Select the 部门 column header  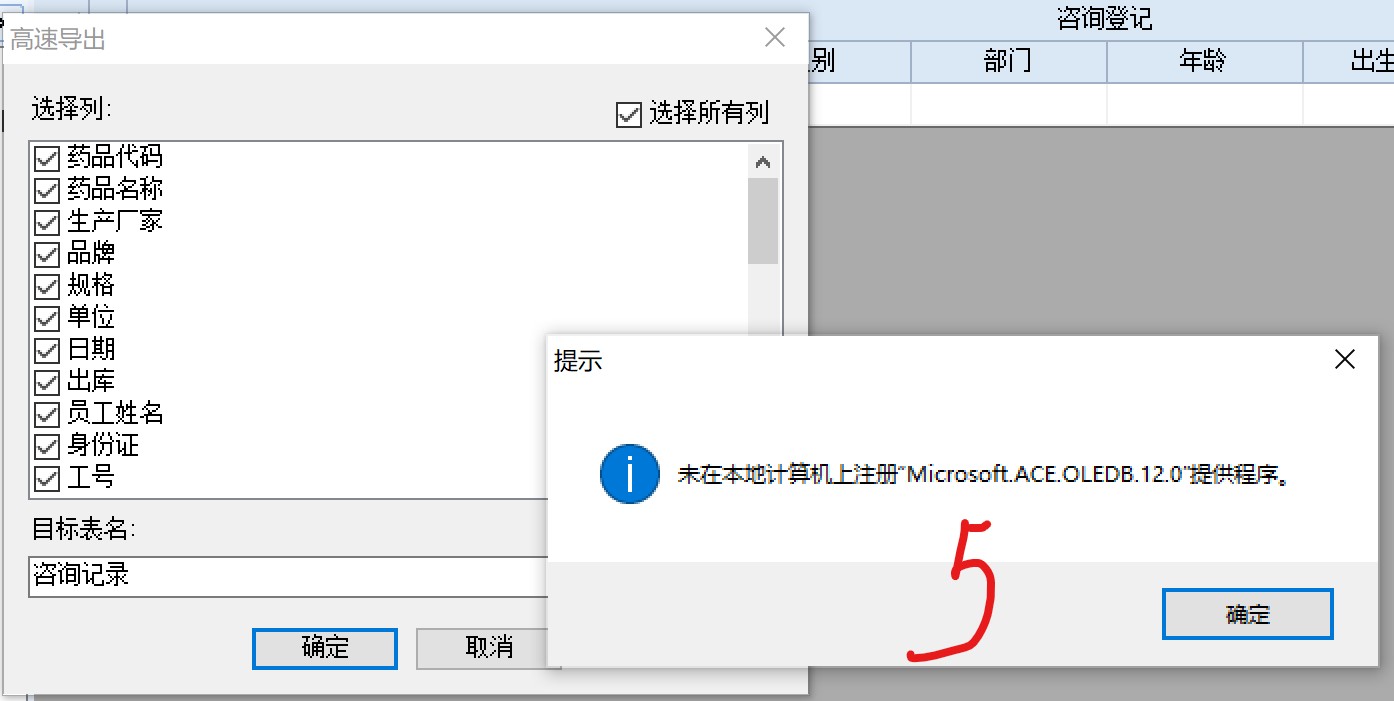point(1008,62)
